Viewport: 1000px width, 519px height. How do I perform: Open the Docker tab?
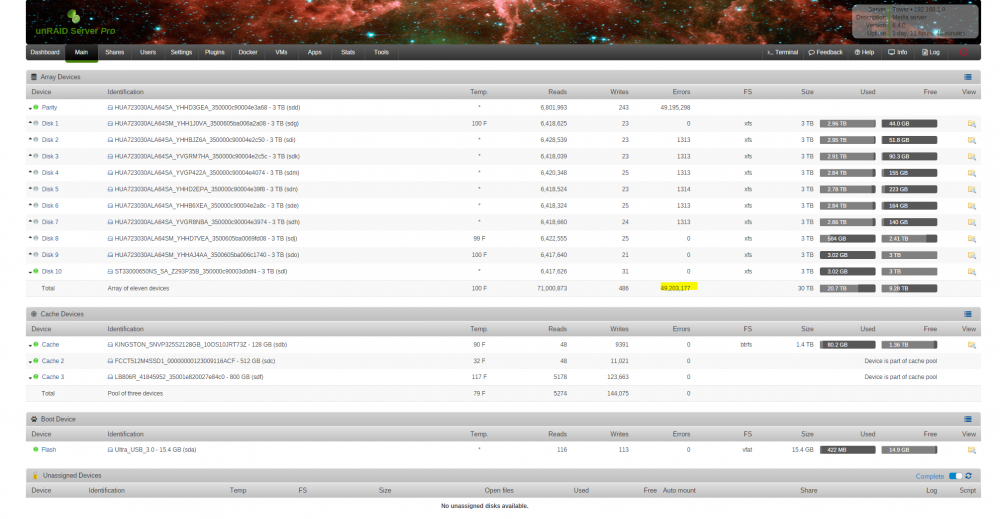tap(248, 52)
